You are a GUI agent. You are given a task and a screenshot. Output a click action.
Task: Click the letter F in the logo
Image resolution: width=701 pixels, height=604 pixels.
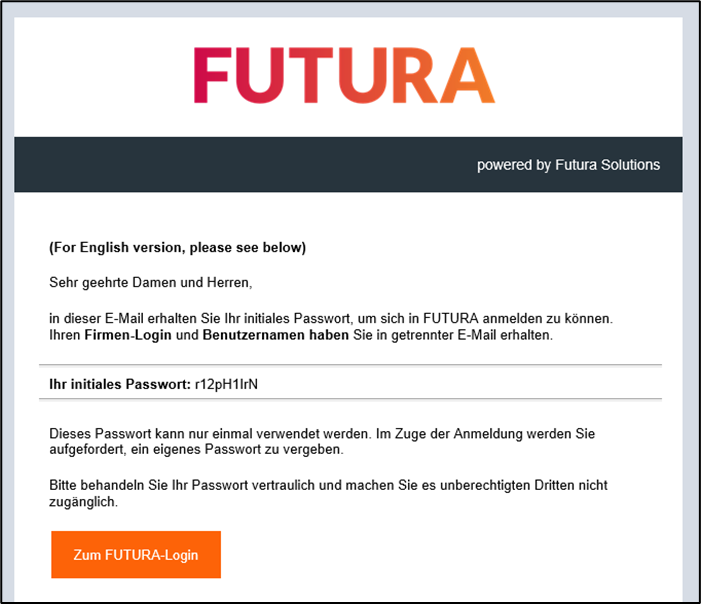click(212, 76)
